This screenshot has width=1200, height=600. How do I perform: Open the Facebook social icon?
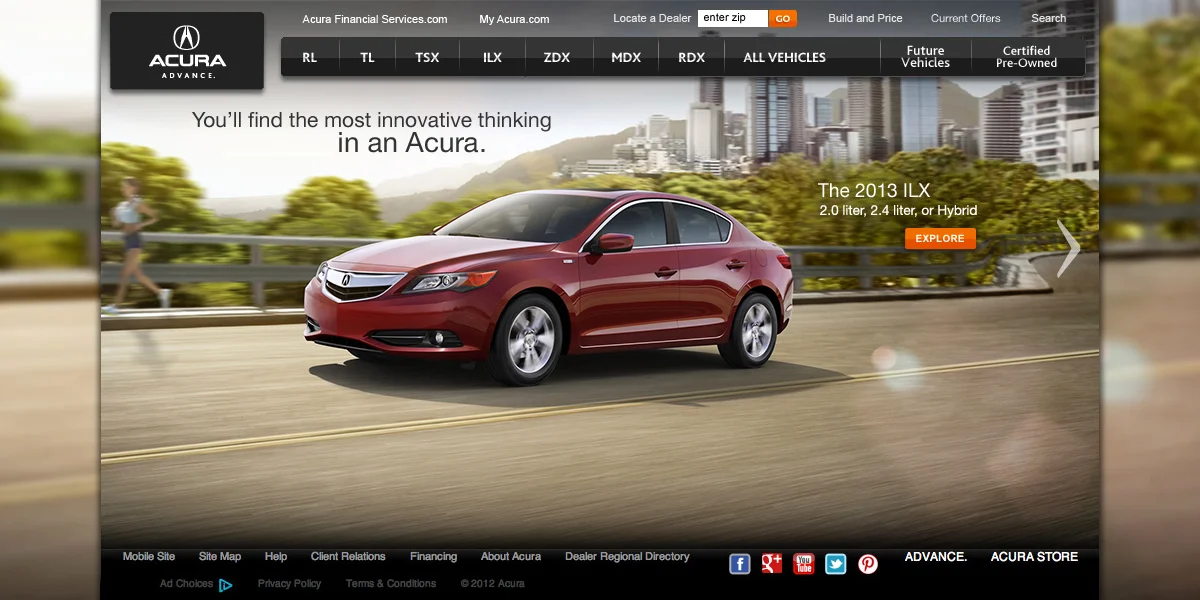740,564
